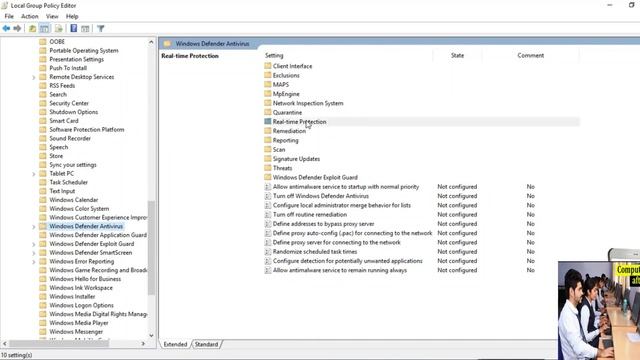
Task: Select the MpEngine folder entry
Action: (286, 93)
